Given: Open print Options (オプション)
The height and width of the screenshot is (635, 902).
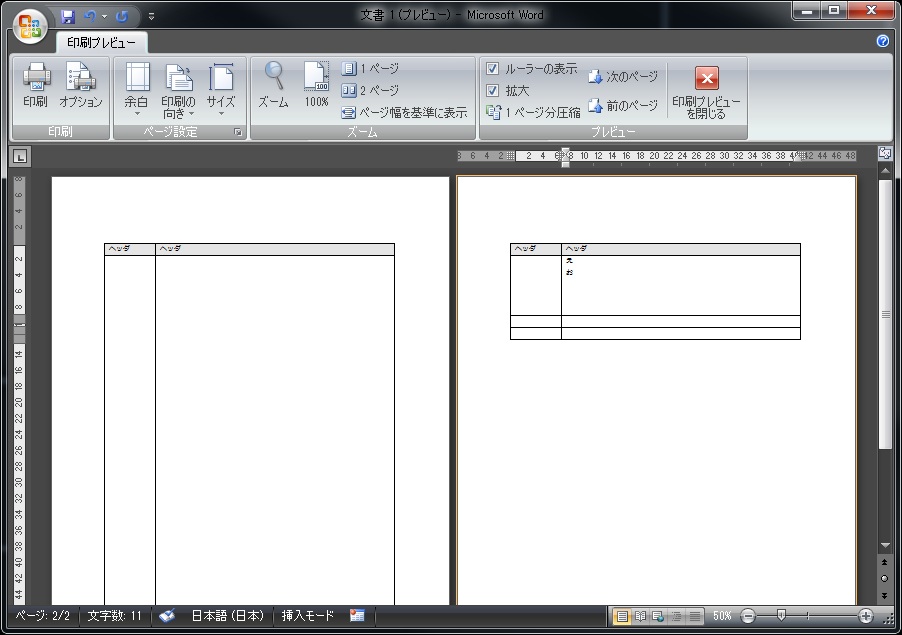Looking at the screenshot, I should click(x=80, y=86).
